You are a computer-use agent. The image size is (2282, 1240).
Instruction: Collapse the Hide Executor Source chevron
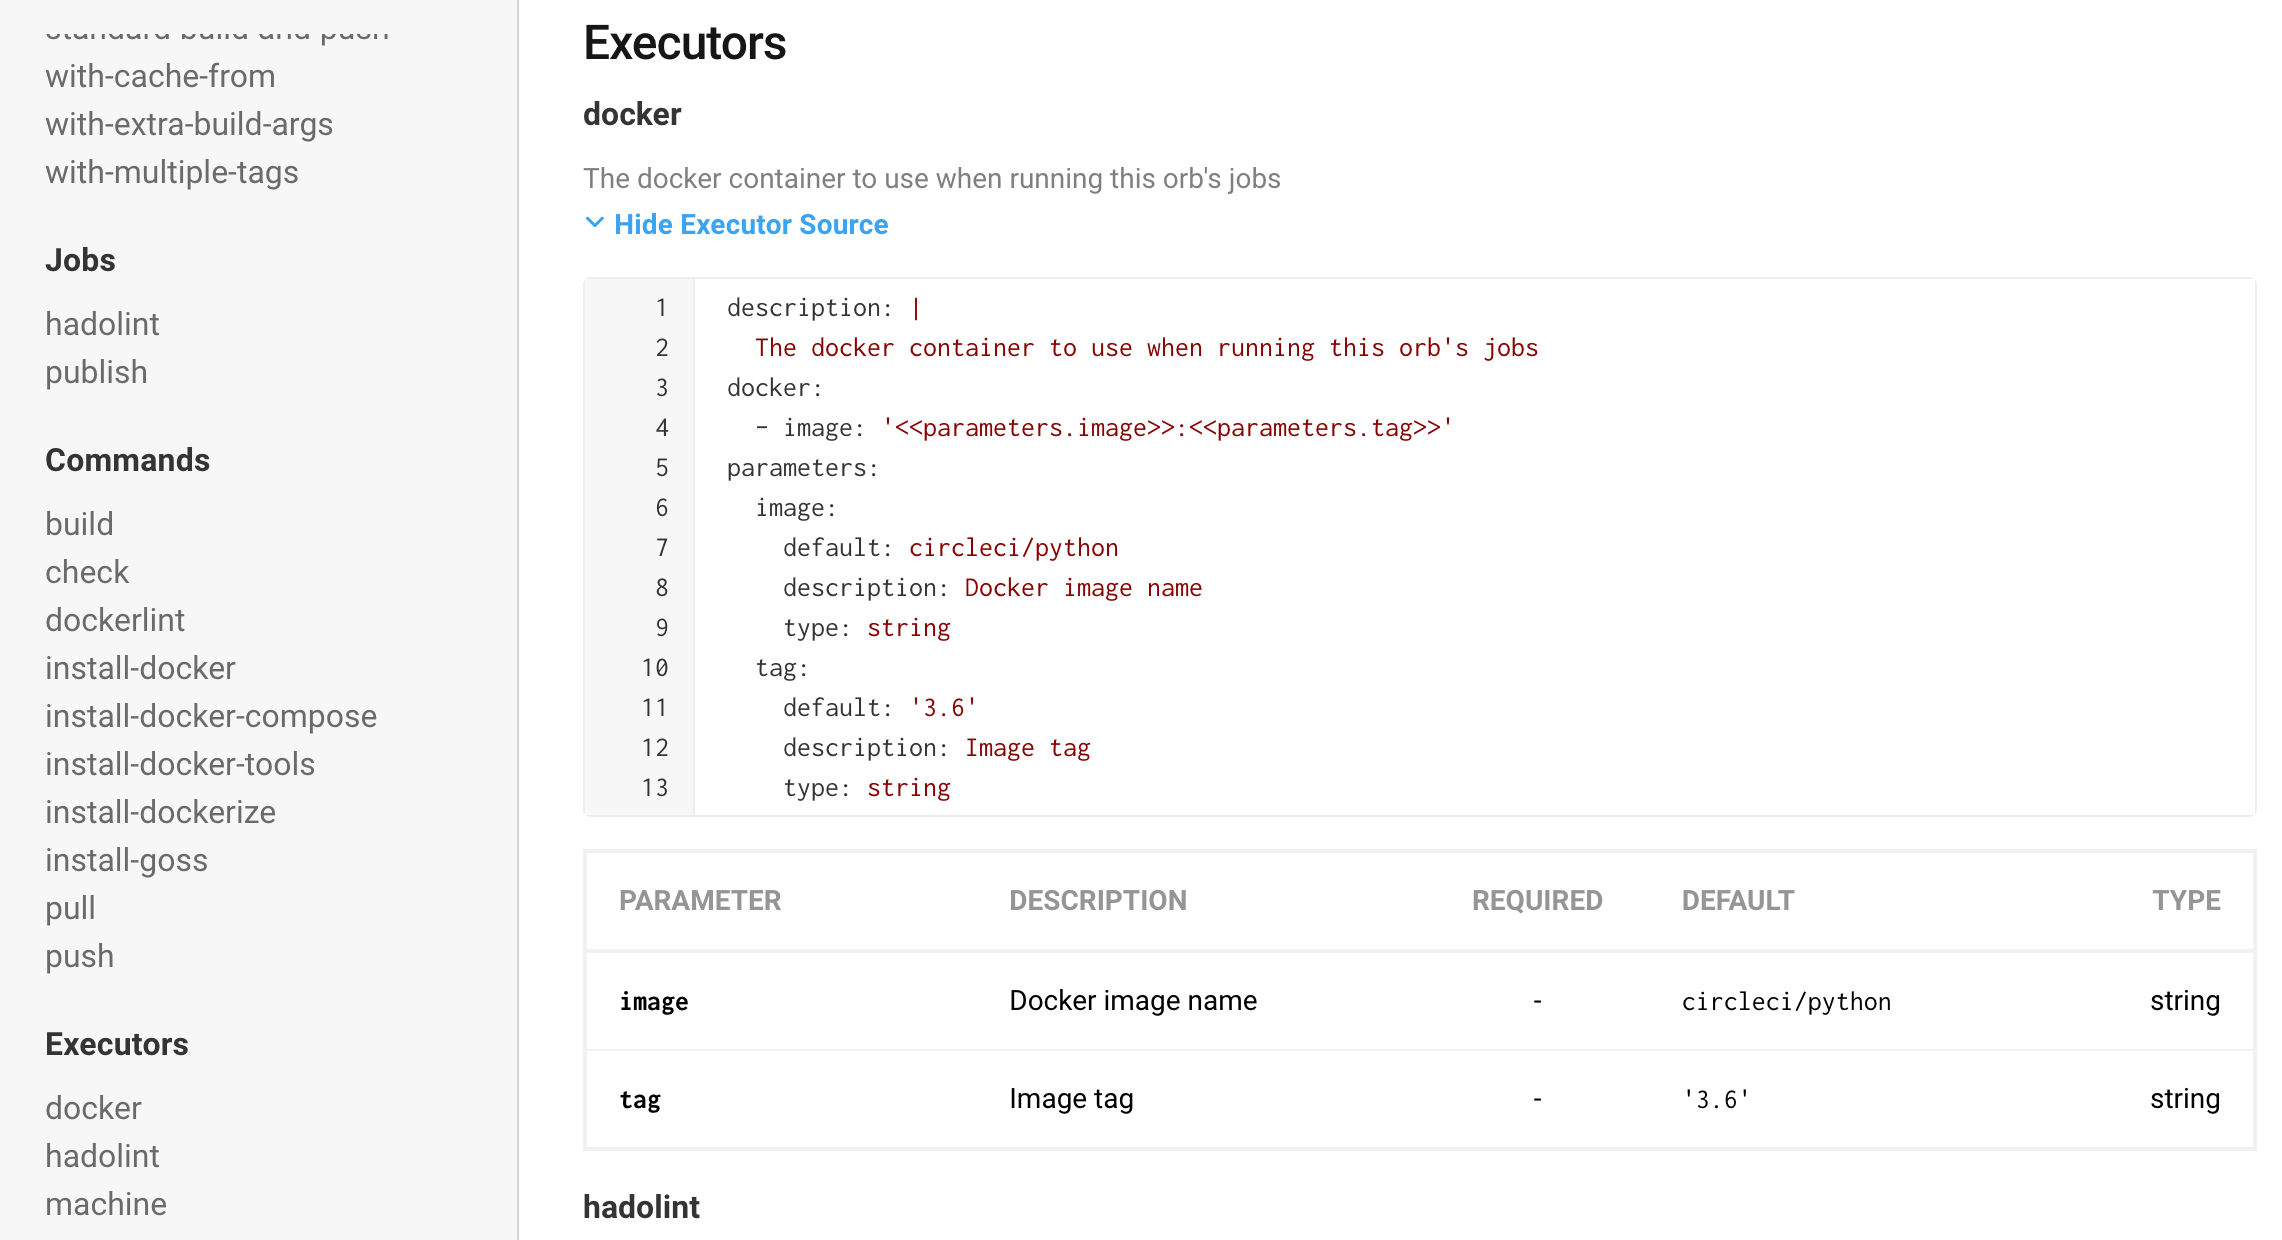click(x=594, y=223)
